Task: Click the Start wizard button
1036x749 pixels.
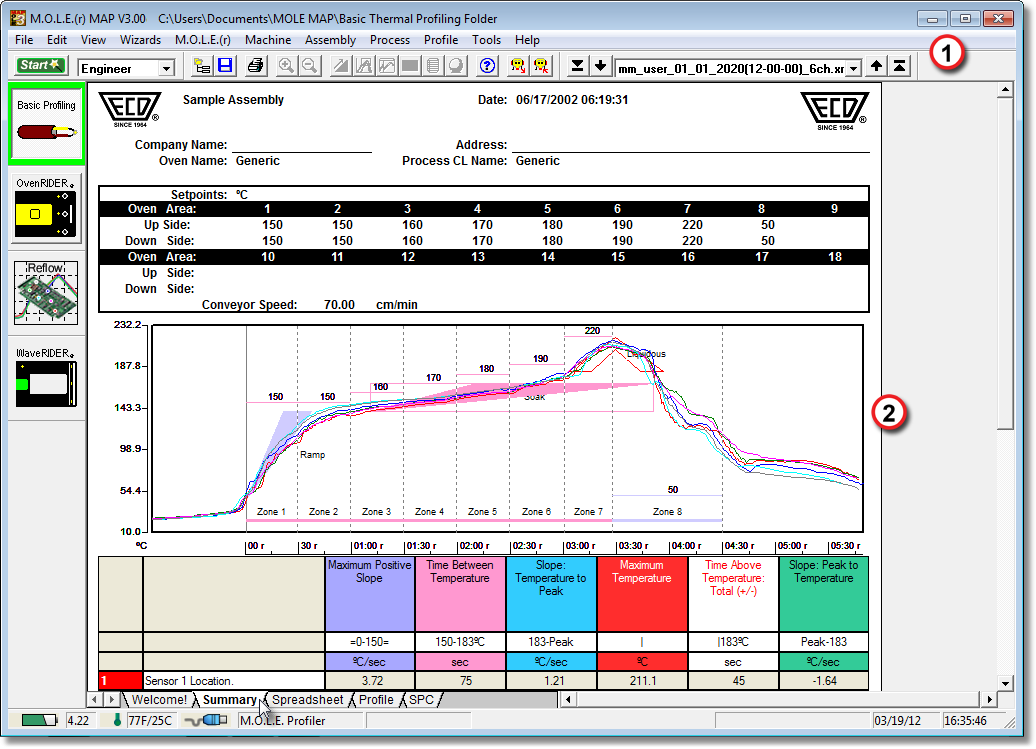Action: tap(40, 65)
